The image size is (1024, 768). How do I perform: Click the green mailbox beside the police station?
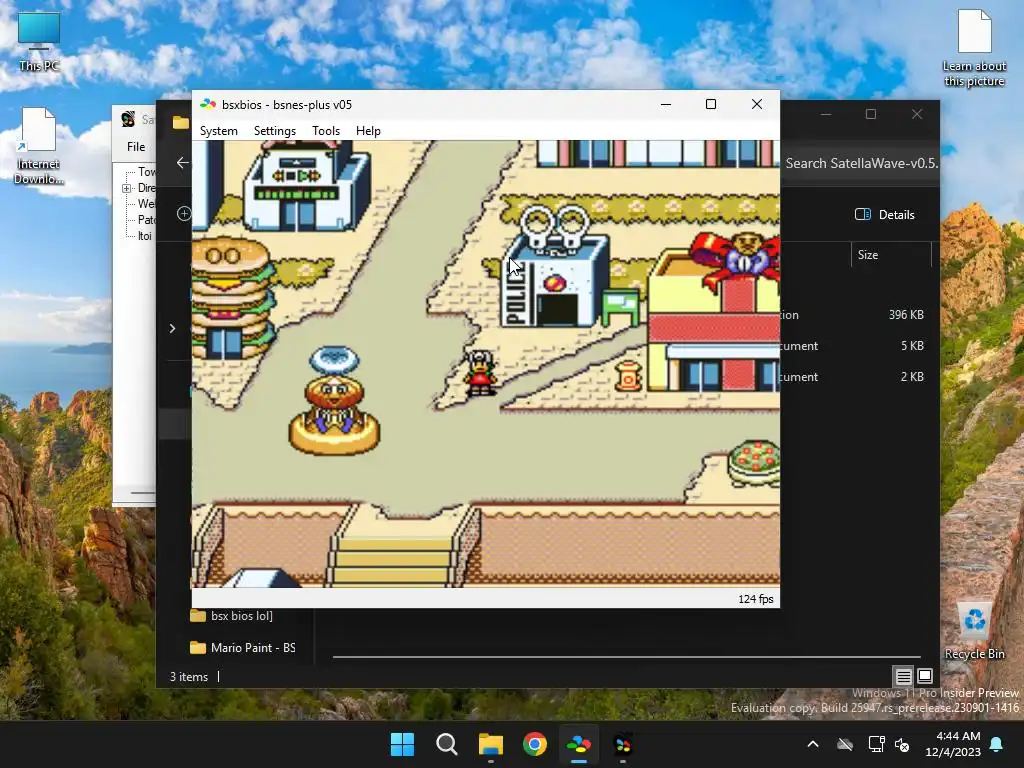coord(620,306)
